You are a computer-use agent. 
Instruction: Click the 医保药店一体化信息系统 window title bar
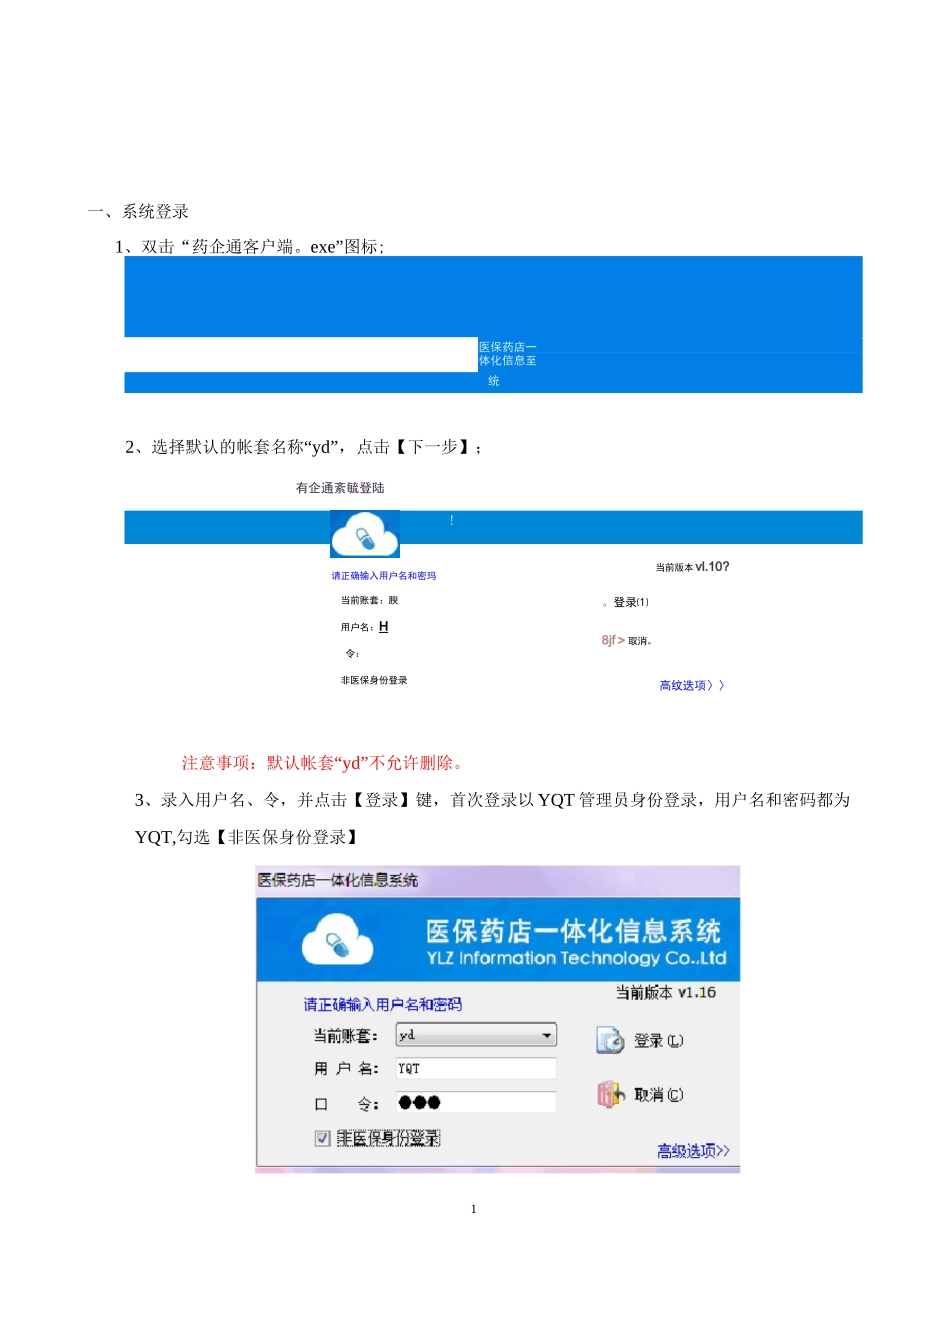pyautogui.click(x=497, y=880)
